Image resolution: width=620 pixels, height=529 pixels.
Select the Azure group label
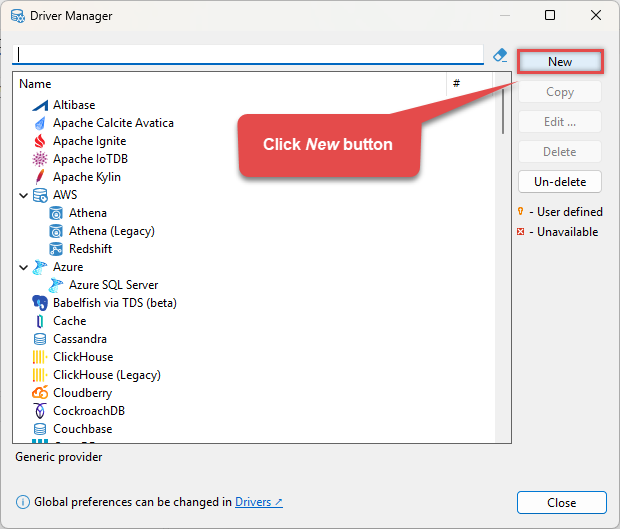click(68, 267)
